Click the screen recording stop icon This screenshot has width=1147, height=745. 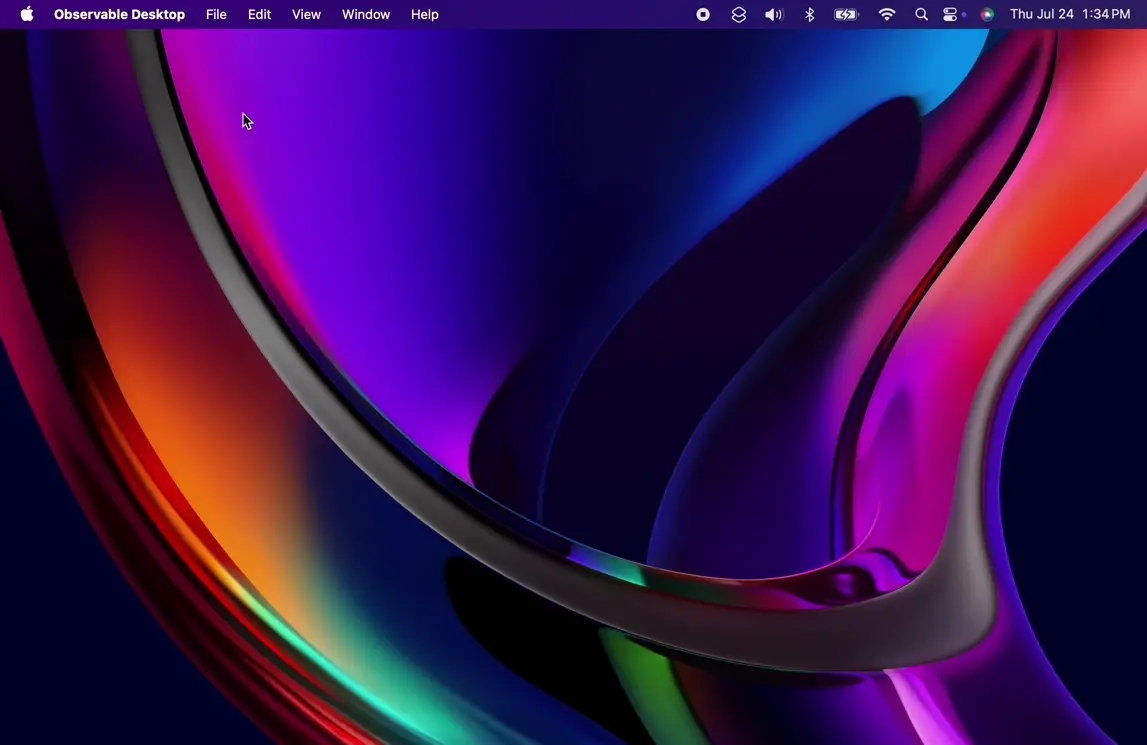click(703, 14)
